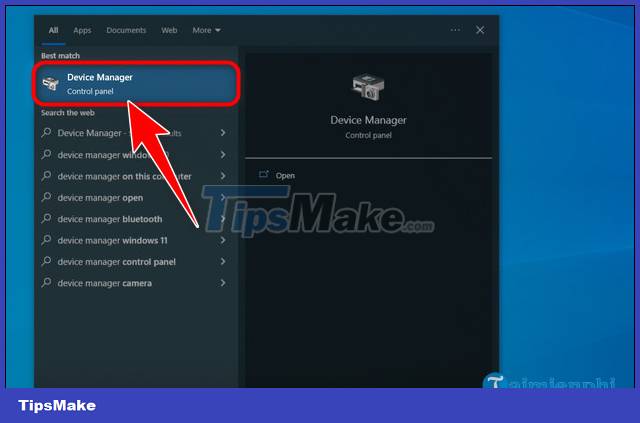Screen dimensions: 640x423
Task: Close the search panel with X
Action: pyautogui.click(x=480, y=30)
